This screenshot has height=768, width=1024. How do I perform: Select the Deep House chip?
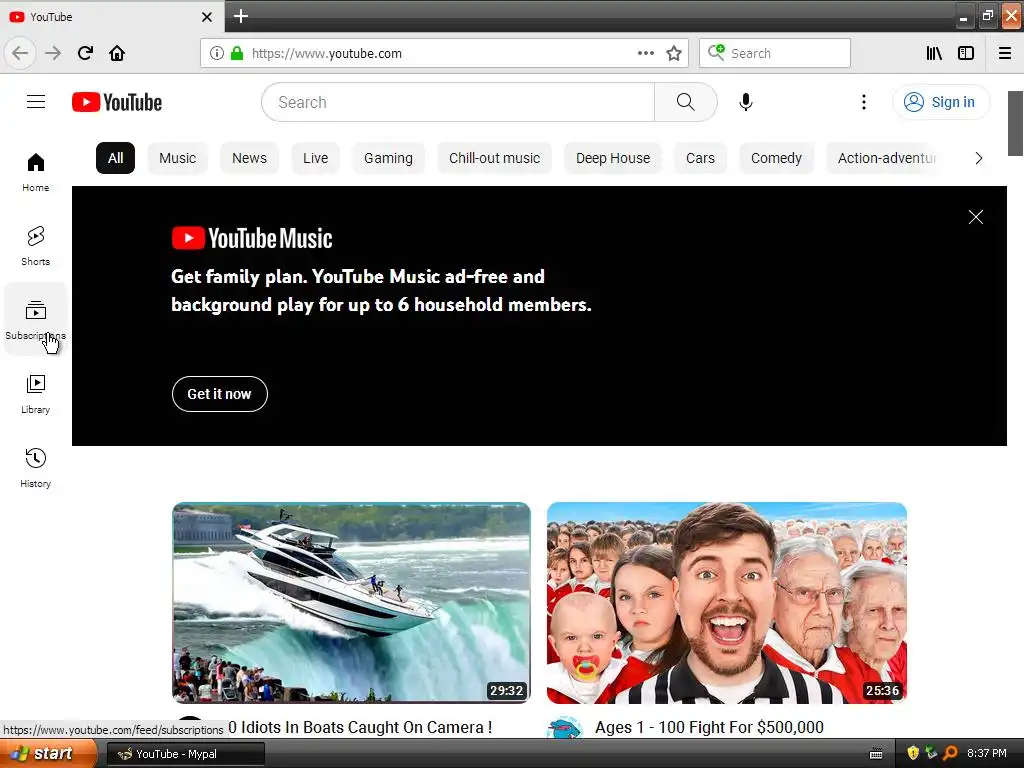613,158
